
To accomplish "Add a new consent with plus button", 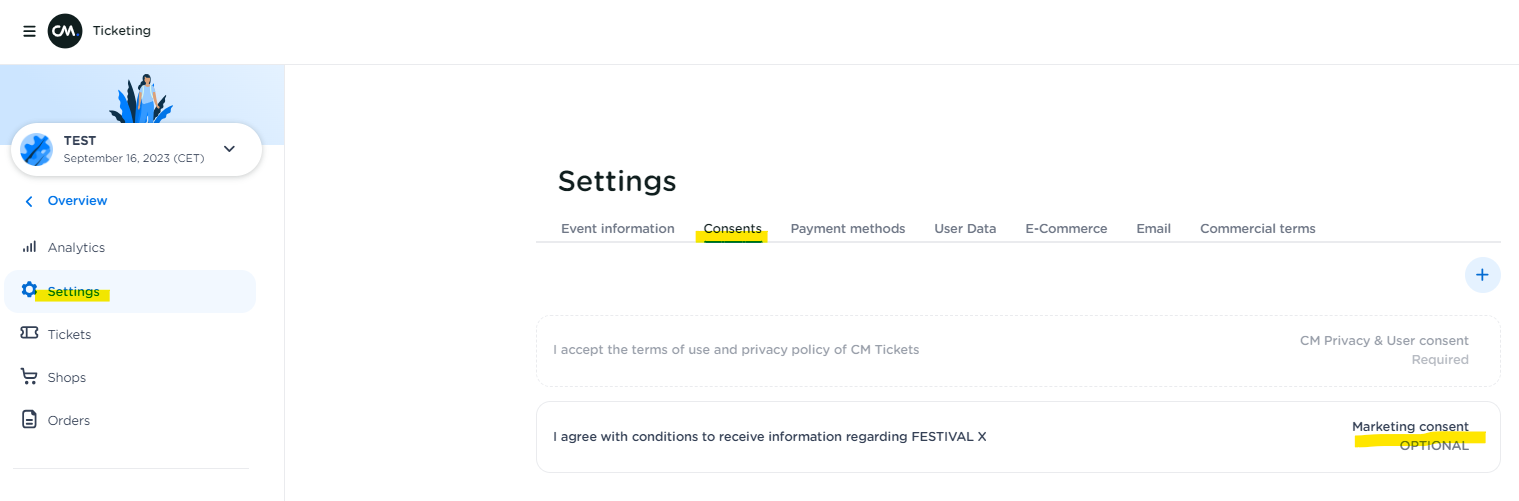I will point(1482,274).
